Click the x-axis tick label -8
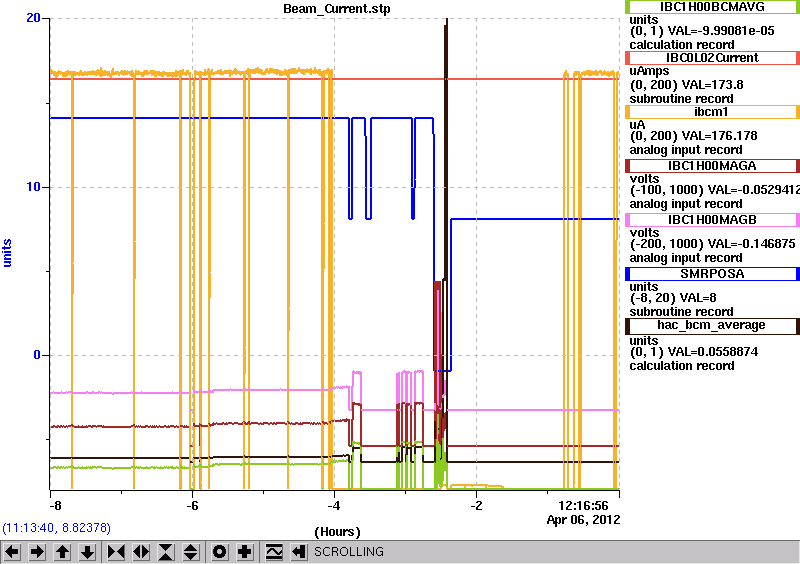Screen dimensions: 800x564 [x=56, y=506]
